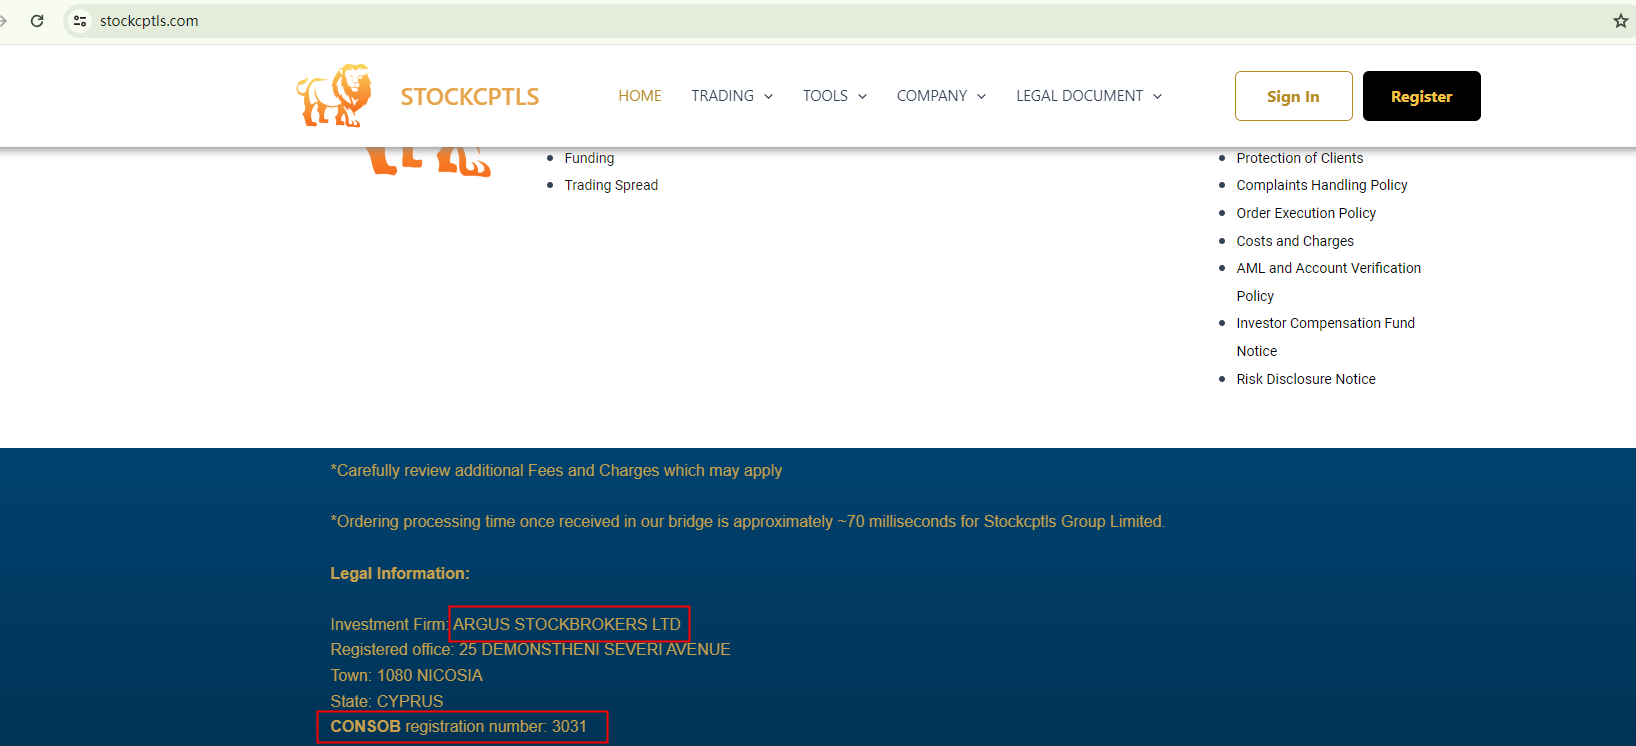Click the Fees and Charges review note
Viewport: 1636px width, 746px height.
(556, 471)
